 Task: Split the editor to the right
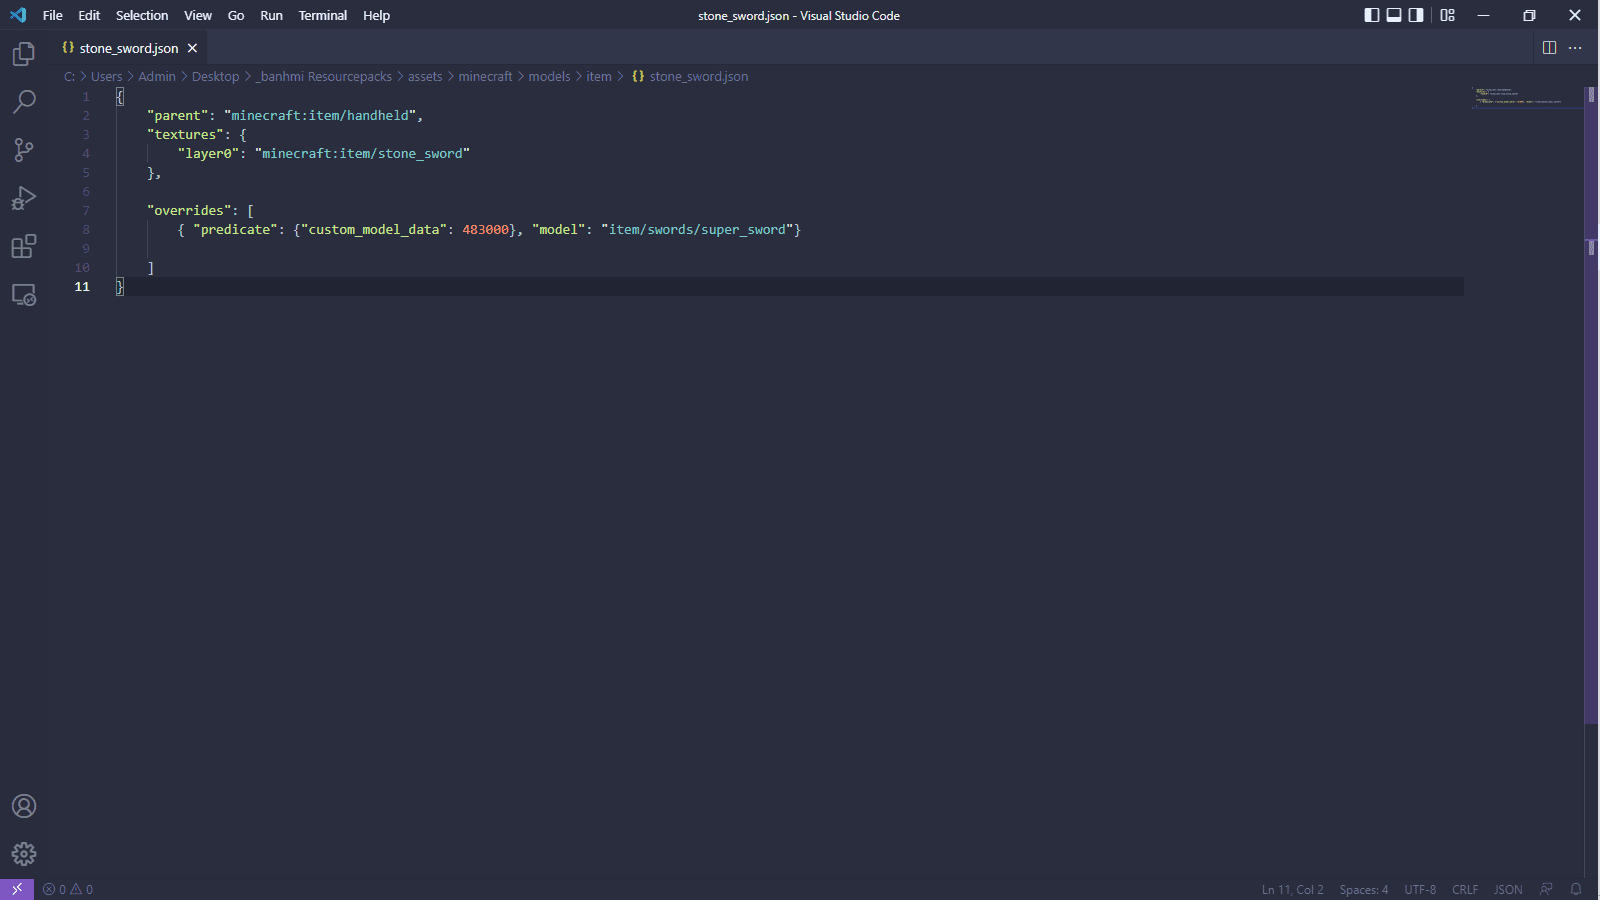[1549, 48]
